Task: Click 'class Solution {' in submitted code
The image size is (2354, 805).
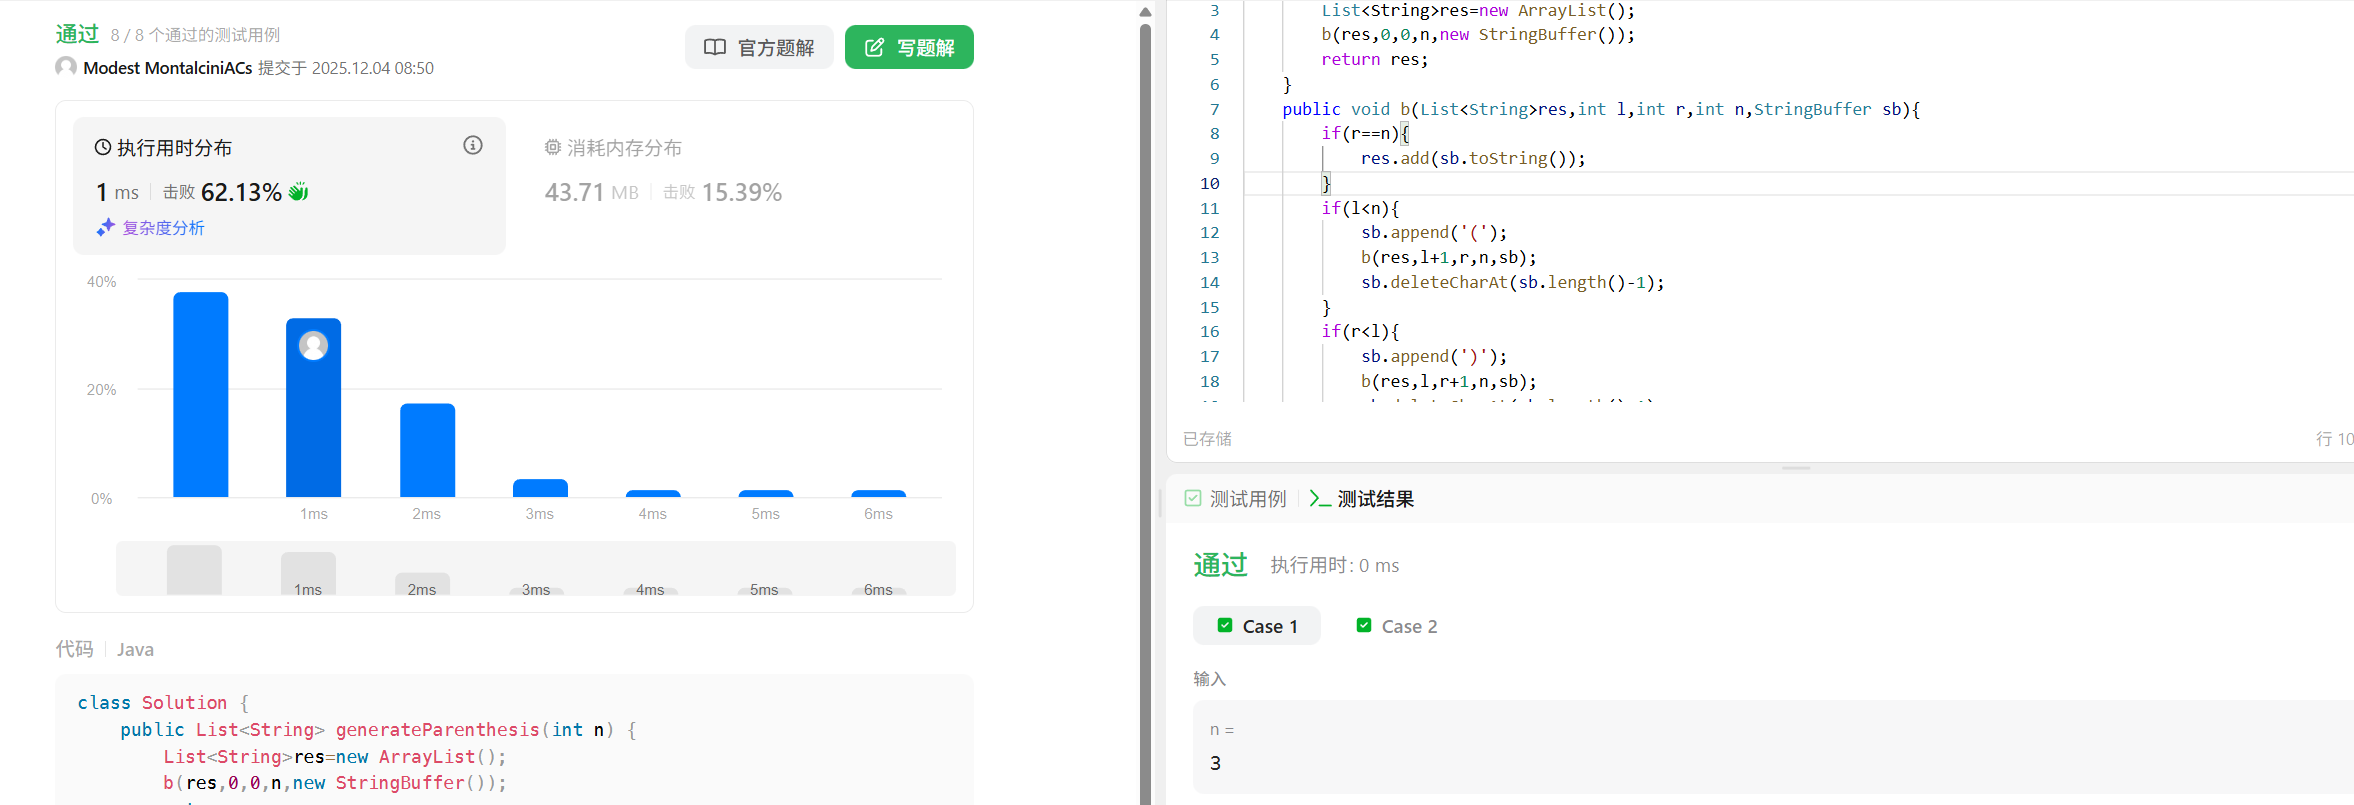Action: [163, 703]
